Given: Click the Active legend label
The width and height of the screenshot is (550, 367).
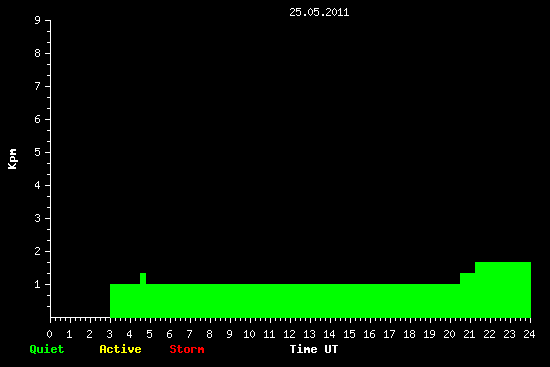Looking at the screenshot, I should [x=120, y=349].
